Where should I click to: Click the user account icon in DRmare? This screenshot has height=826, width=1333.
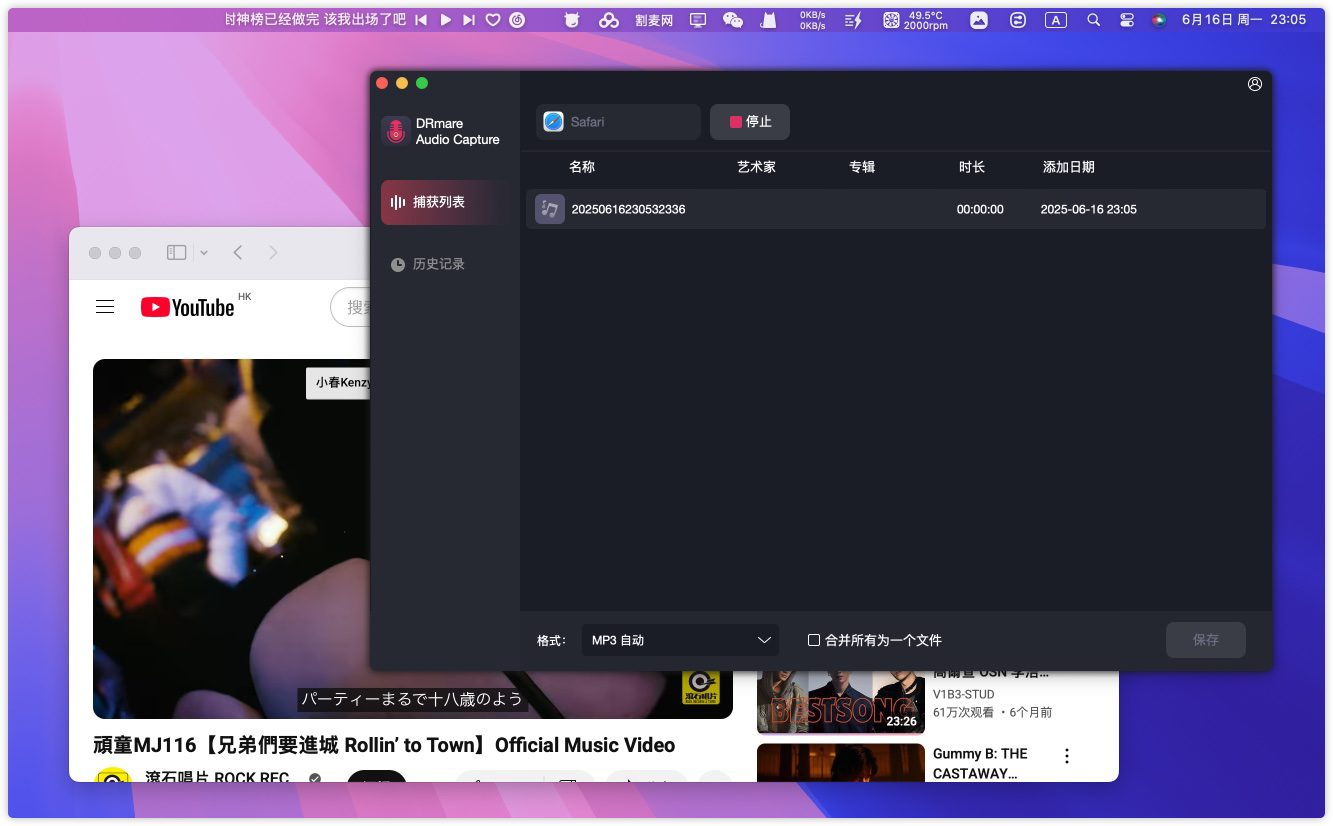coord(1254,84)
